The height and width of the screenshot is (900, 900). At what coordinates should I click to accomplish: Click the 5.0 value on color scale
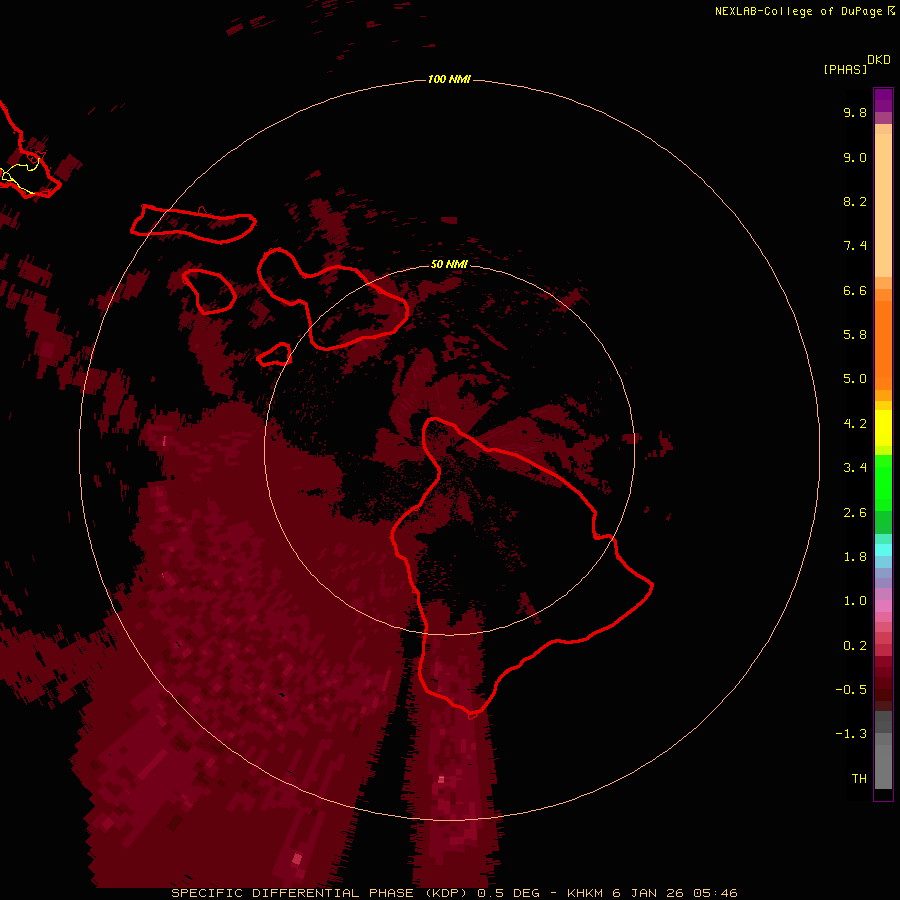[855, 379]
